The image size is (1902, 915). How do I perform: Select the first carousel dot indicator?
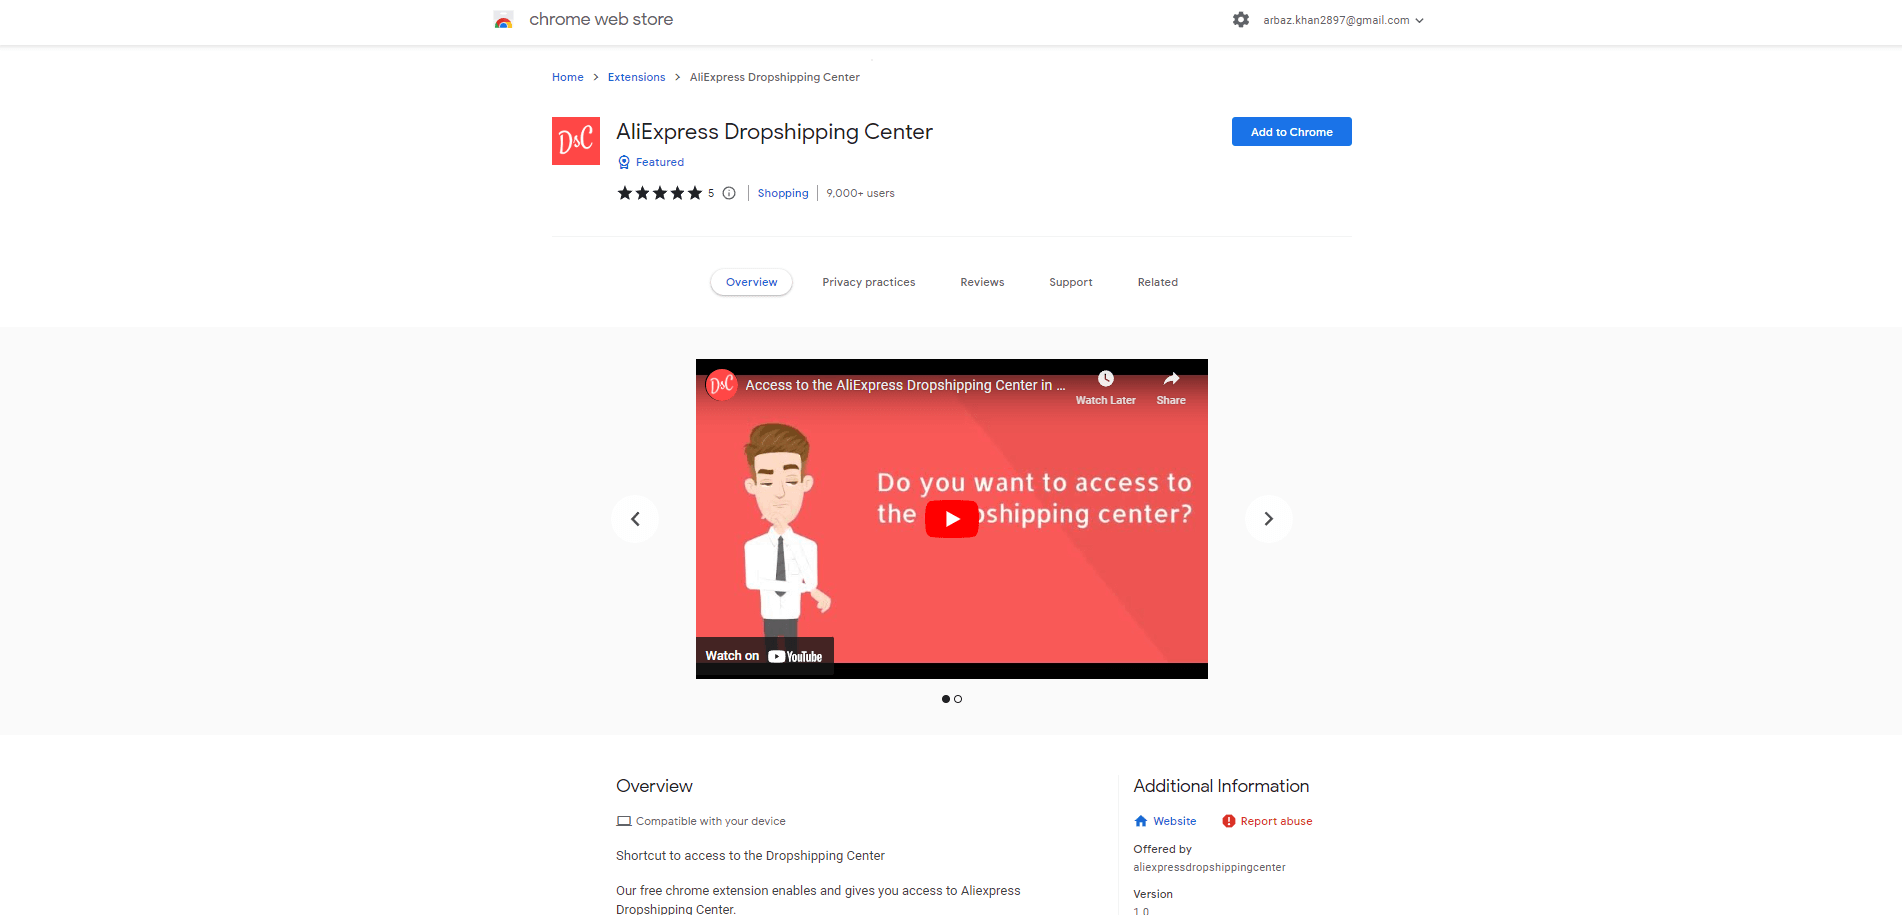[x=946, y=699]
